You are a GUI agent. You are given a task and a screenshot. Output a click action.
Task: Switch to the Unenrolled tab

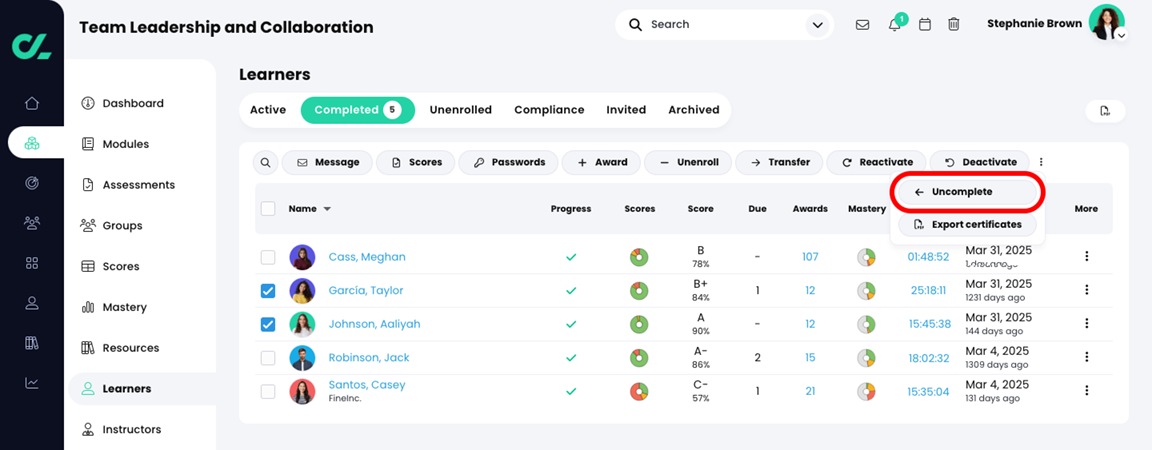460,110
